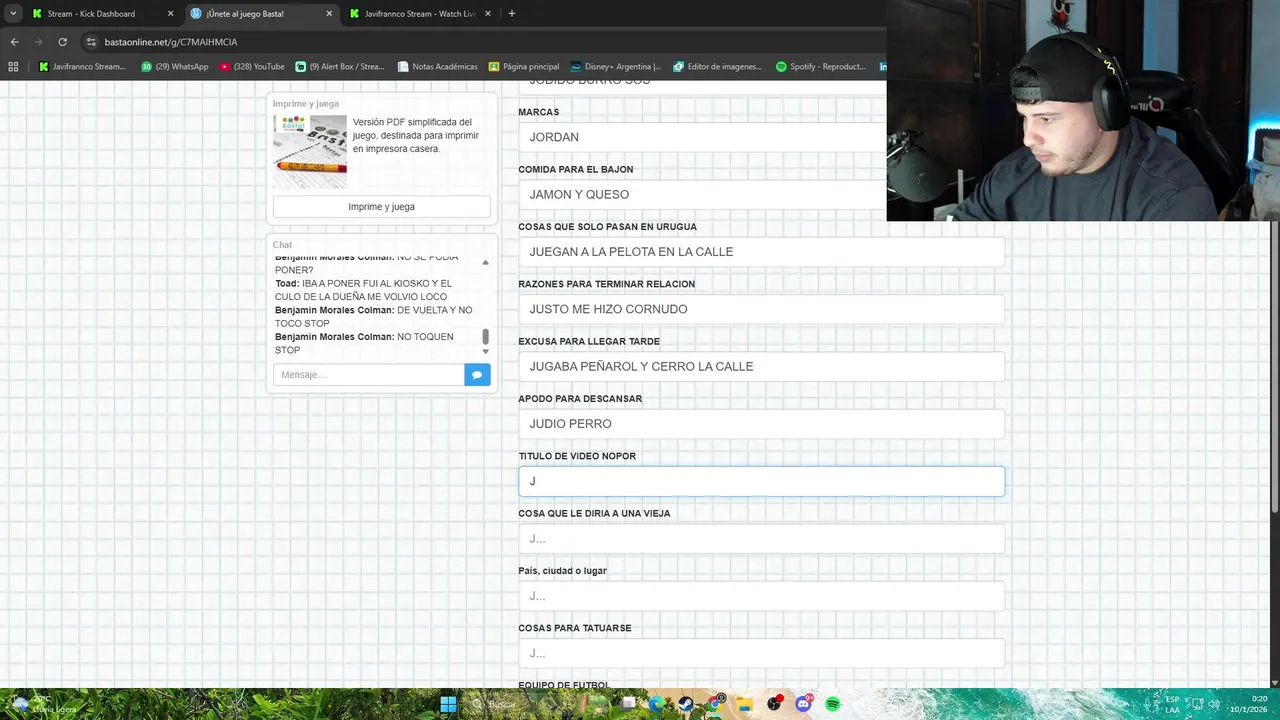The width and height of the screenshot is (1280, 720).
Task: Open Discord from the taskbar
Action: coord(803,704)
